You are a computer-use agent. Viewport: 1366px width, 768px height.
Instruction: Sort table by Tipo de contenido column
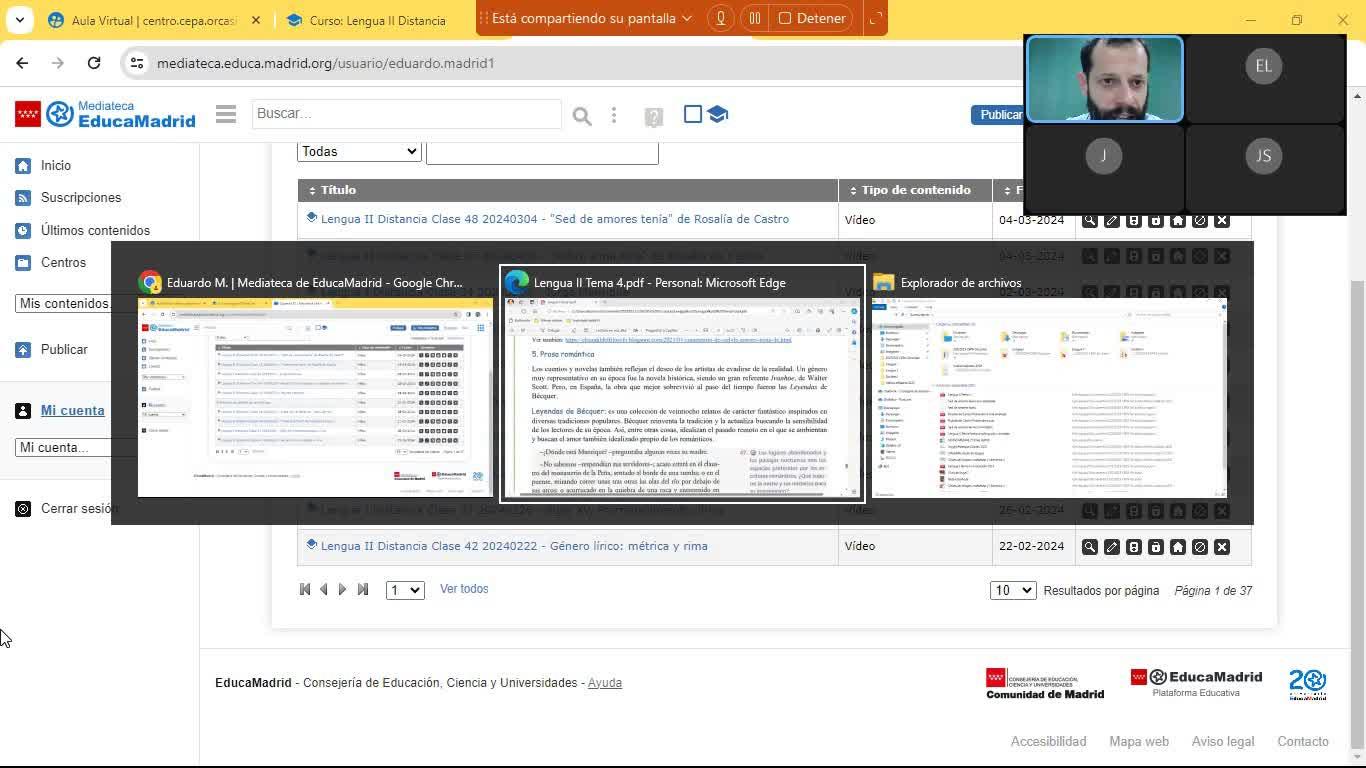pyautogui.click(x=910, y=190)
